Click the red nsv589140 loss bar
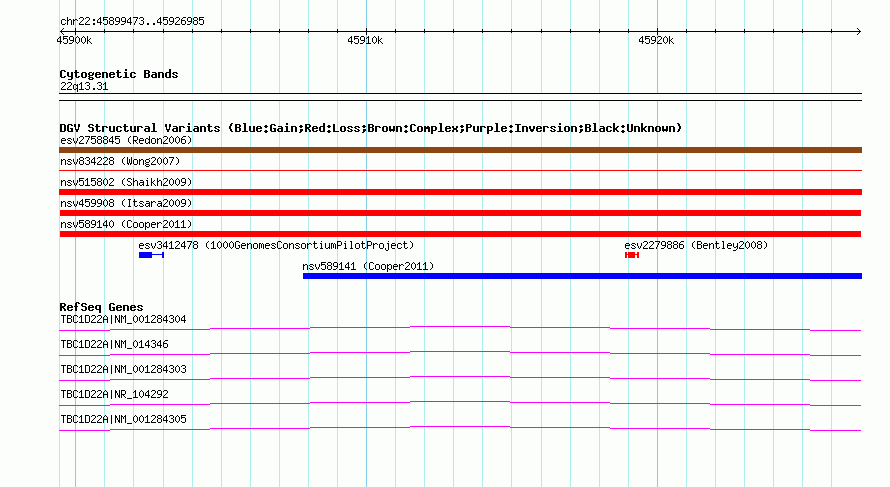Screen dimensions: 890x487 pos(460,234)
